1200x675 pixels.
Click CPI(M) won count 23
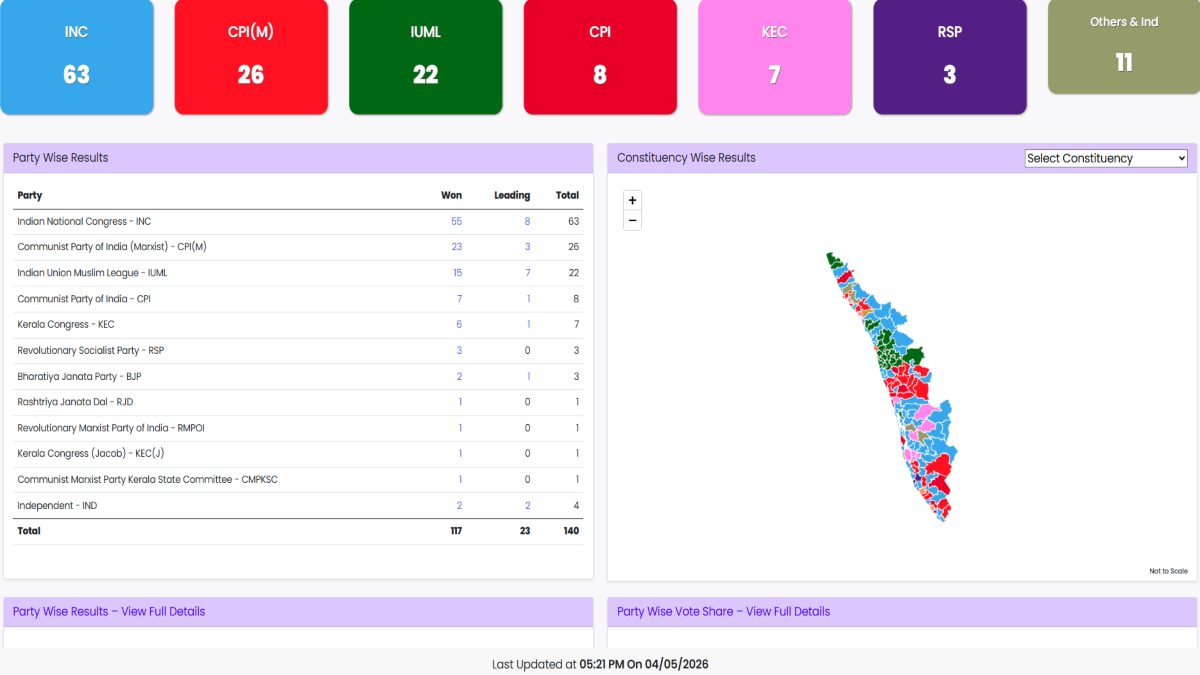(x=457, y=247)
